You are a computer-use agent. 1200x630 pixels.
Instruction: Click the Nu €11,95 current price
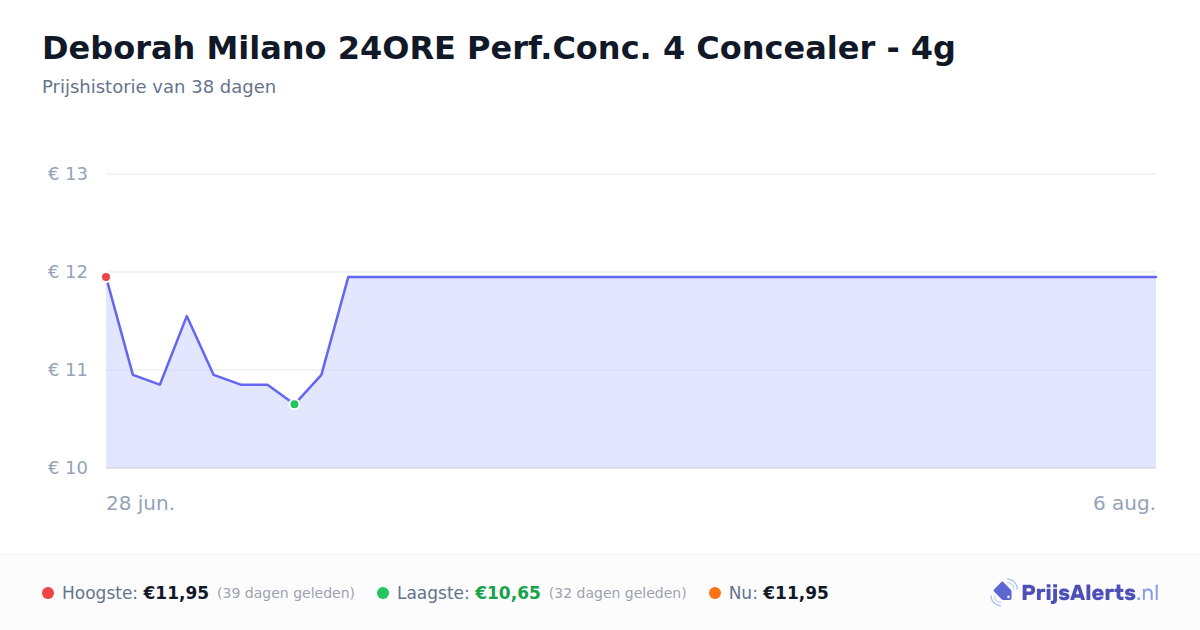pos(796,593)
